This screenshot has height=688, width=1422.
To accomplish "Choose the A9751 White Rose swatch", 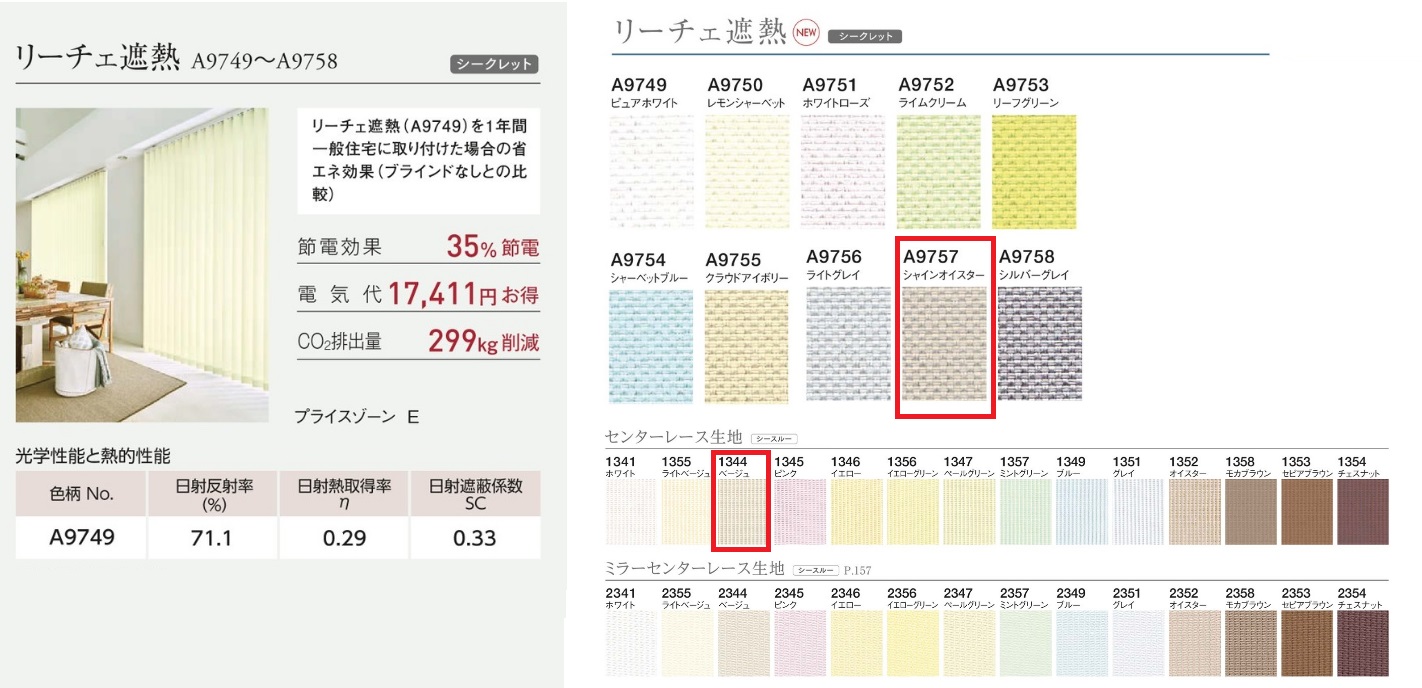I will click(843, 171).
